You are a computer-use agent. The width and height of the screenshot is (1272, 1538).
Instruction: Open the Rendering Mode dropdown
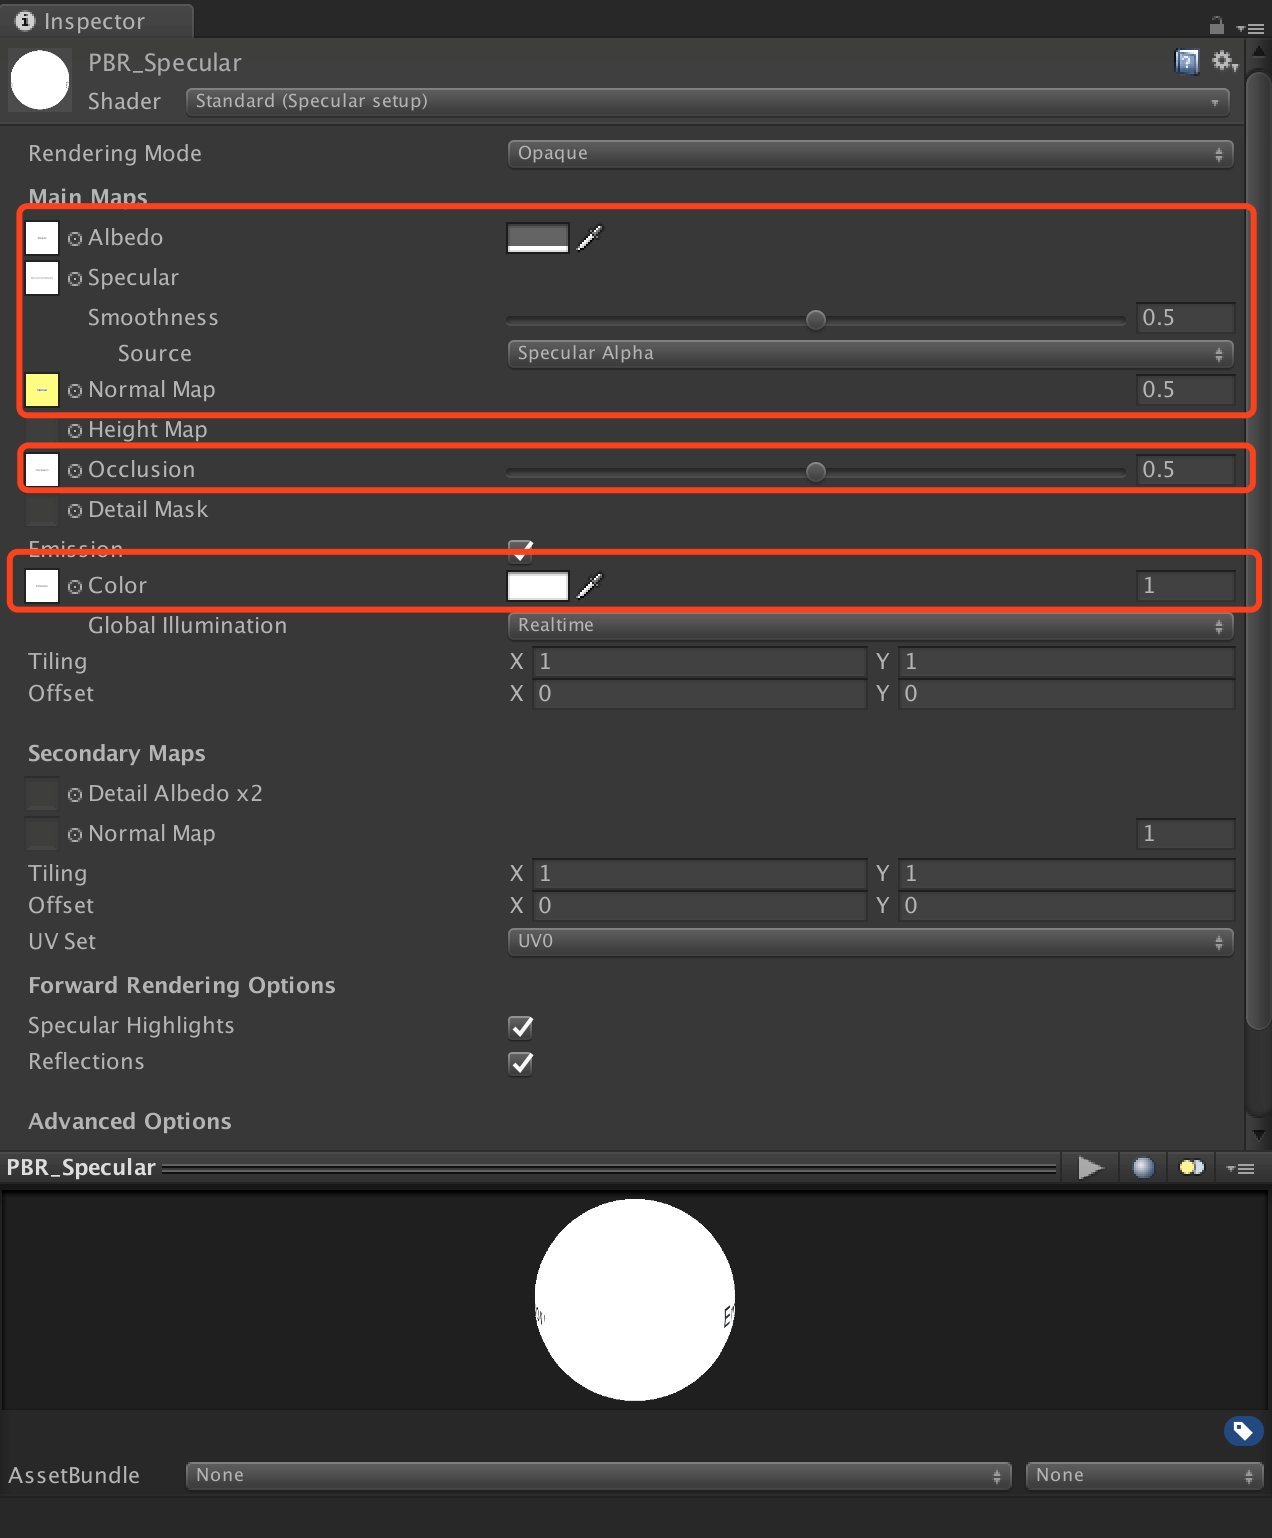(870, 154)
